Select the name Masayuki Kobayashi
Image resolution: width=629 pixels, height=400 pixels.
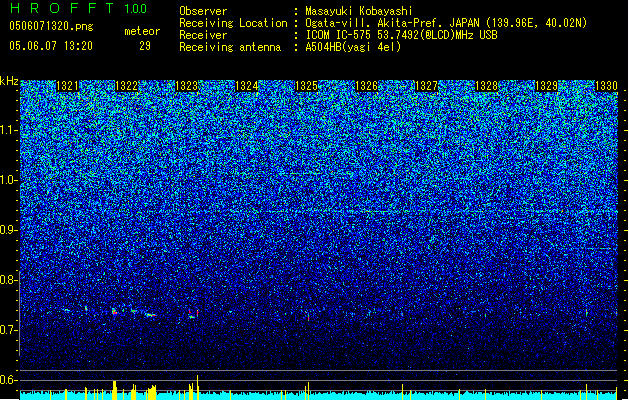click(359, 11)
